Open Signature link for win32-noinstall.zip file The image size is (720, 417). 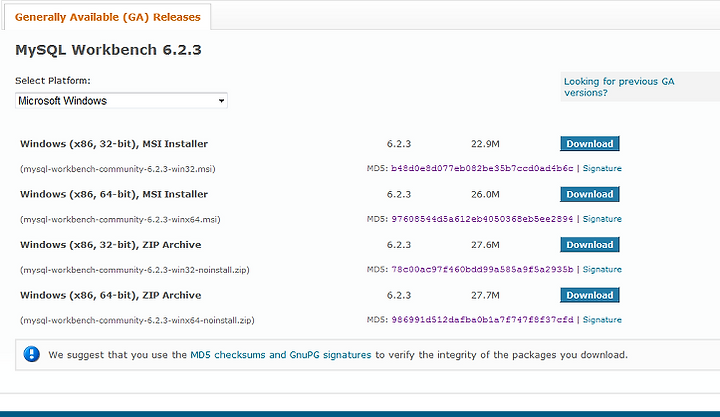coord(602,270)
